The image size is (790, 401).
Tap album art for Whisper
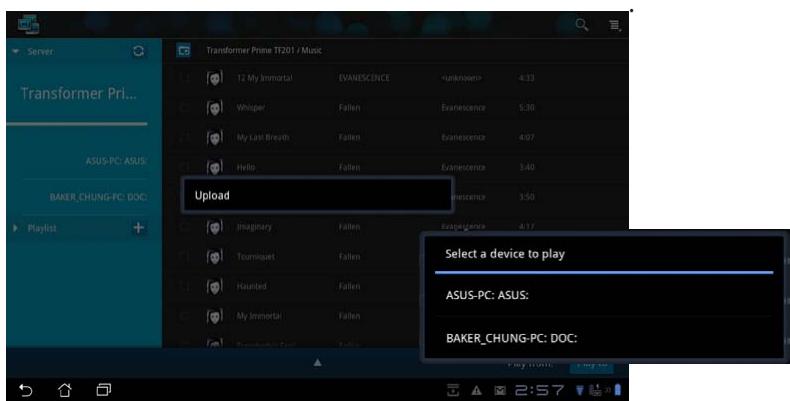click(215, 108)
